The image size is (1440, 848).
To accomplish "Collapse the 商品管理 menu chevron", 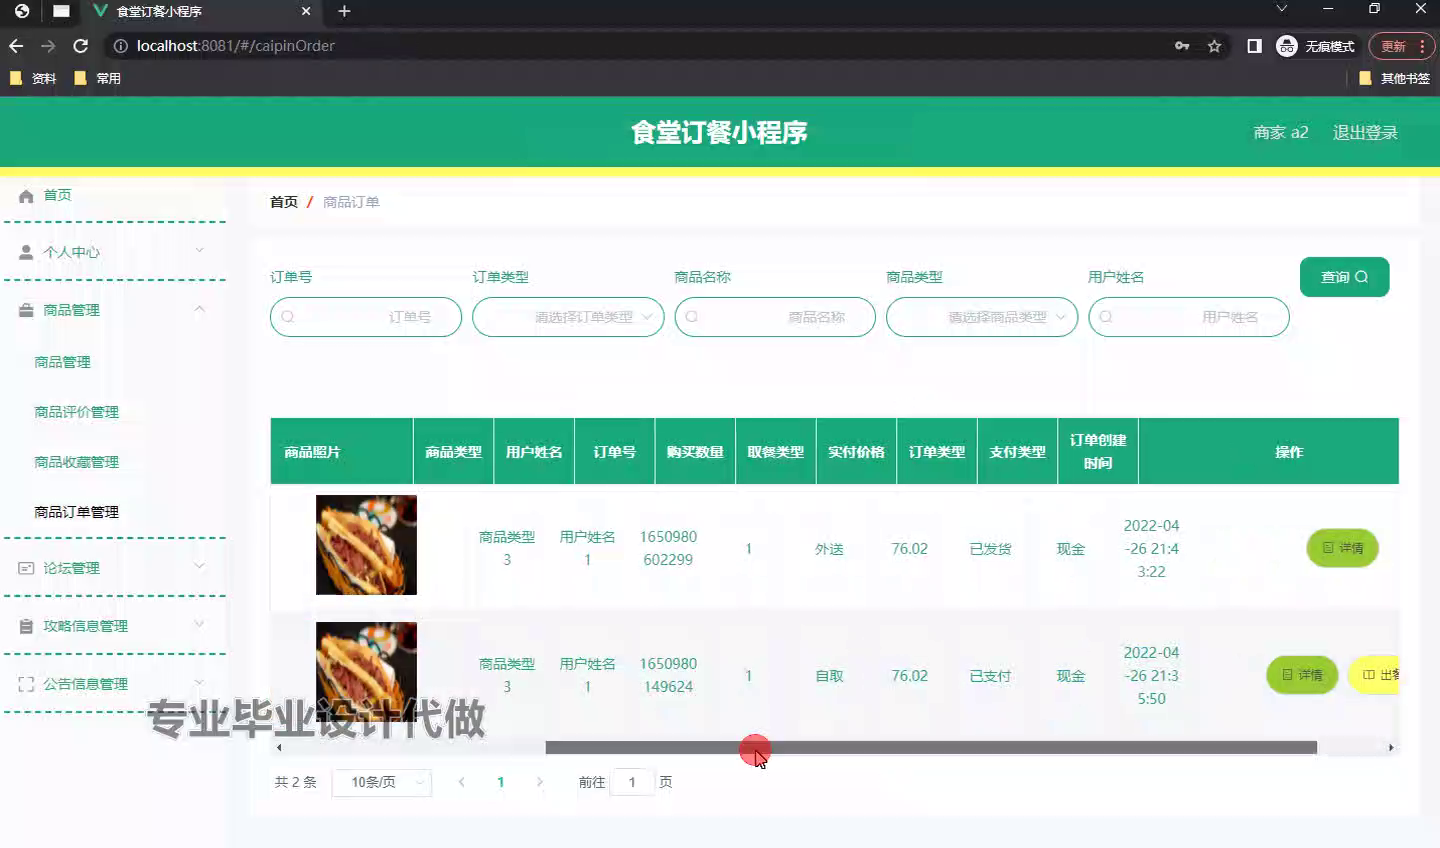I will [199, 309].
